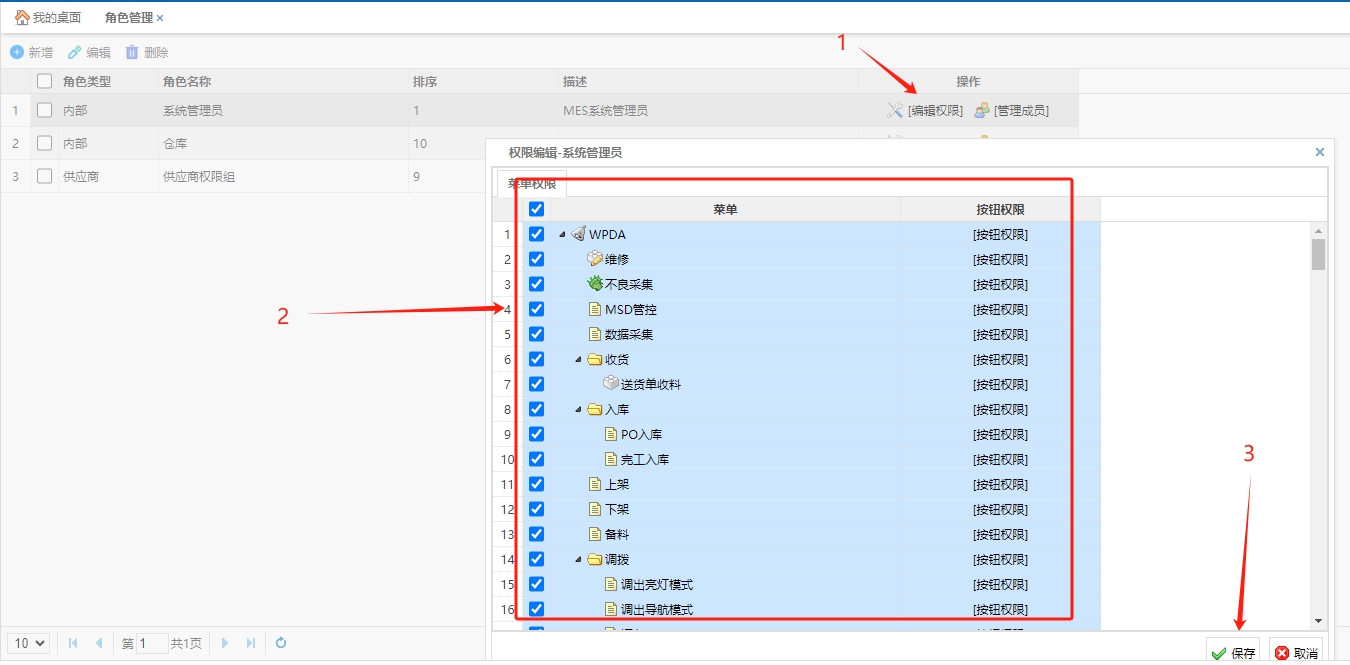Click 保存 to save permissions

(1233, 653)
